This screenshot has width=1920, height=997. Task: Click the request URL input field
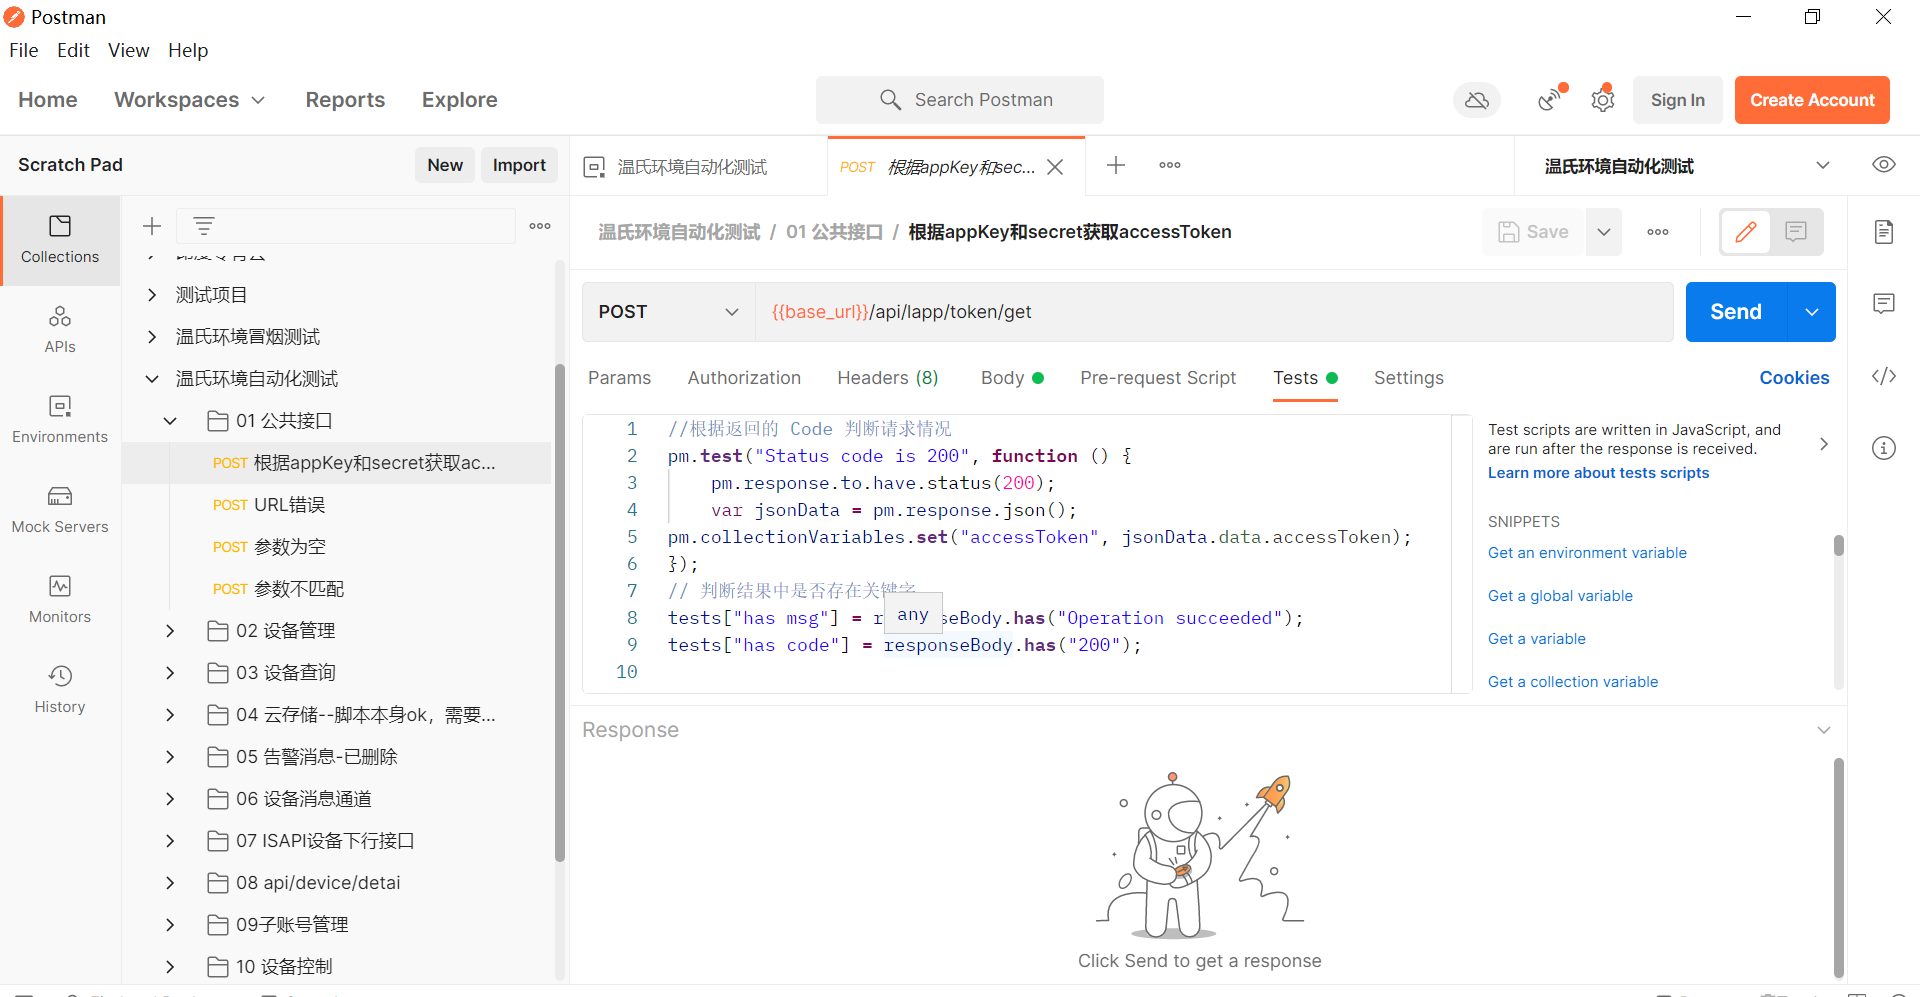(1214, 312)
